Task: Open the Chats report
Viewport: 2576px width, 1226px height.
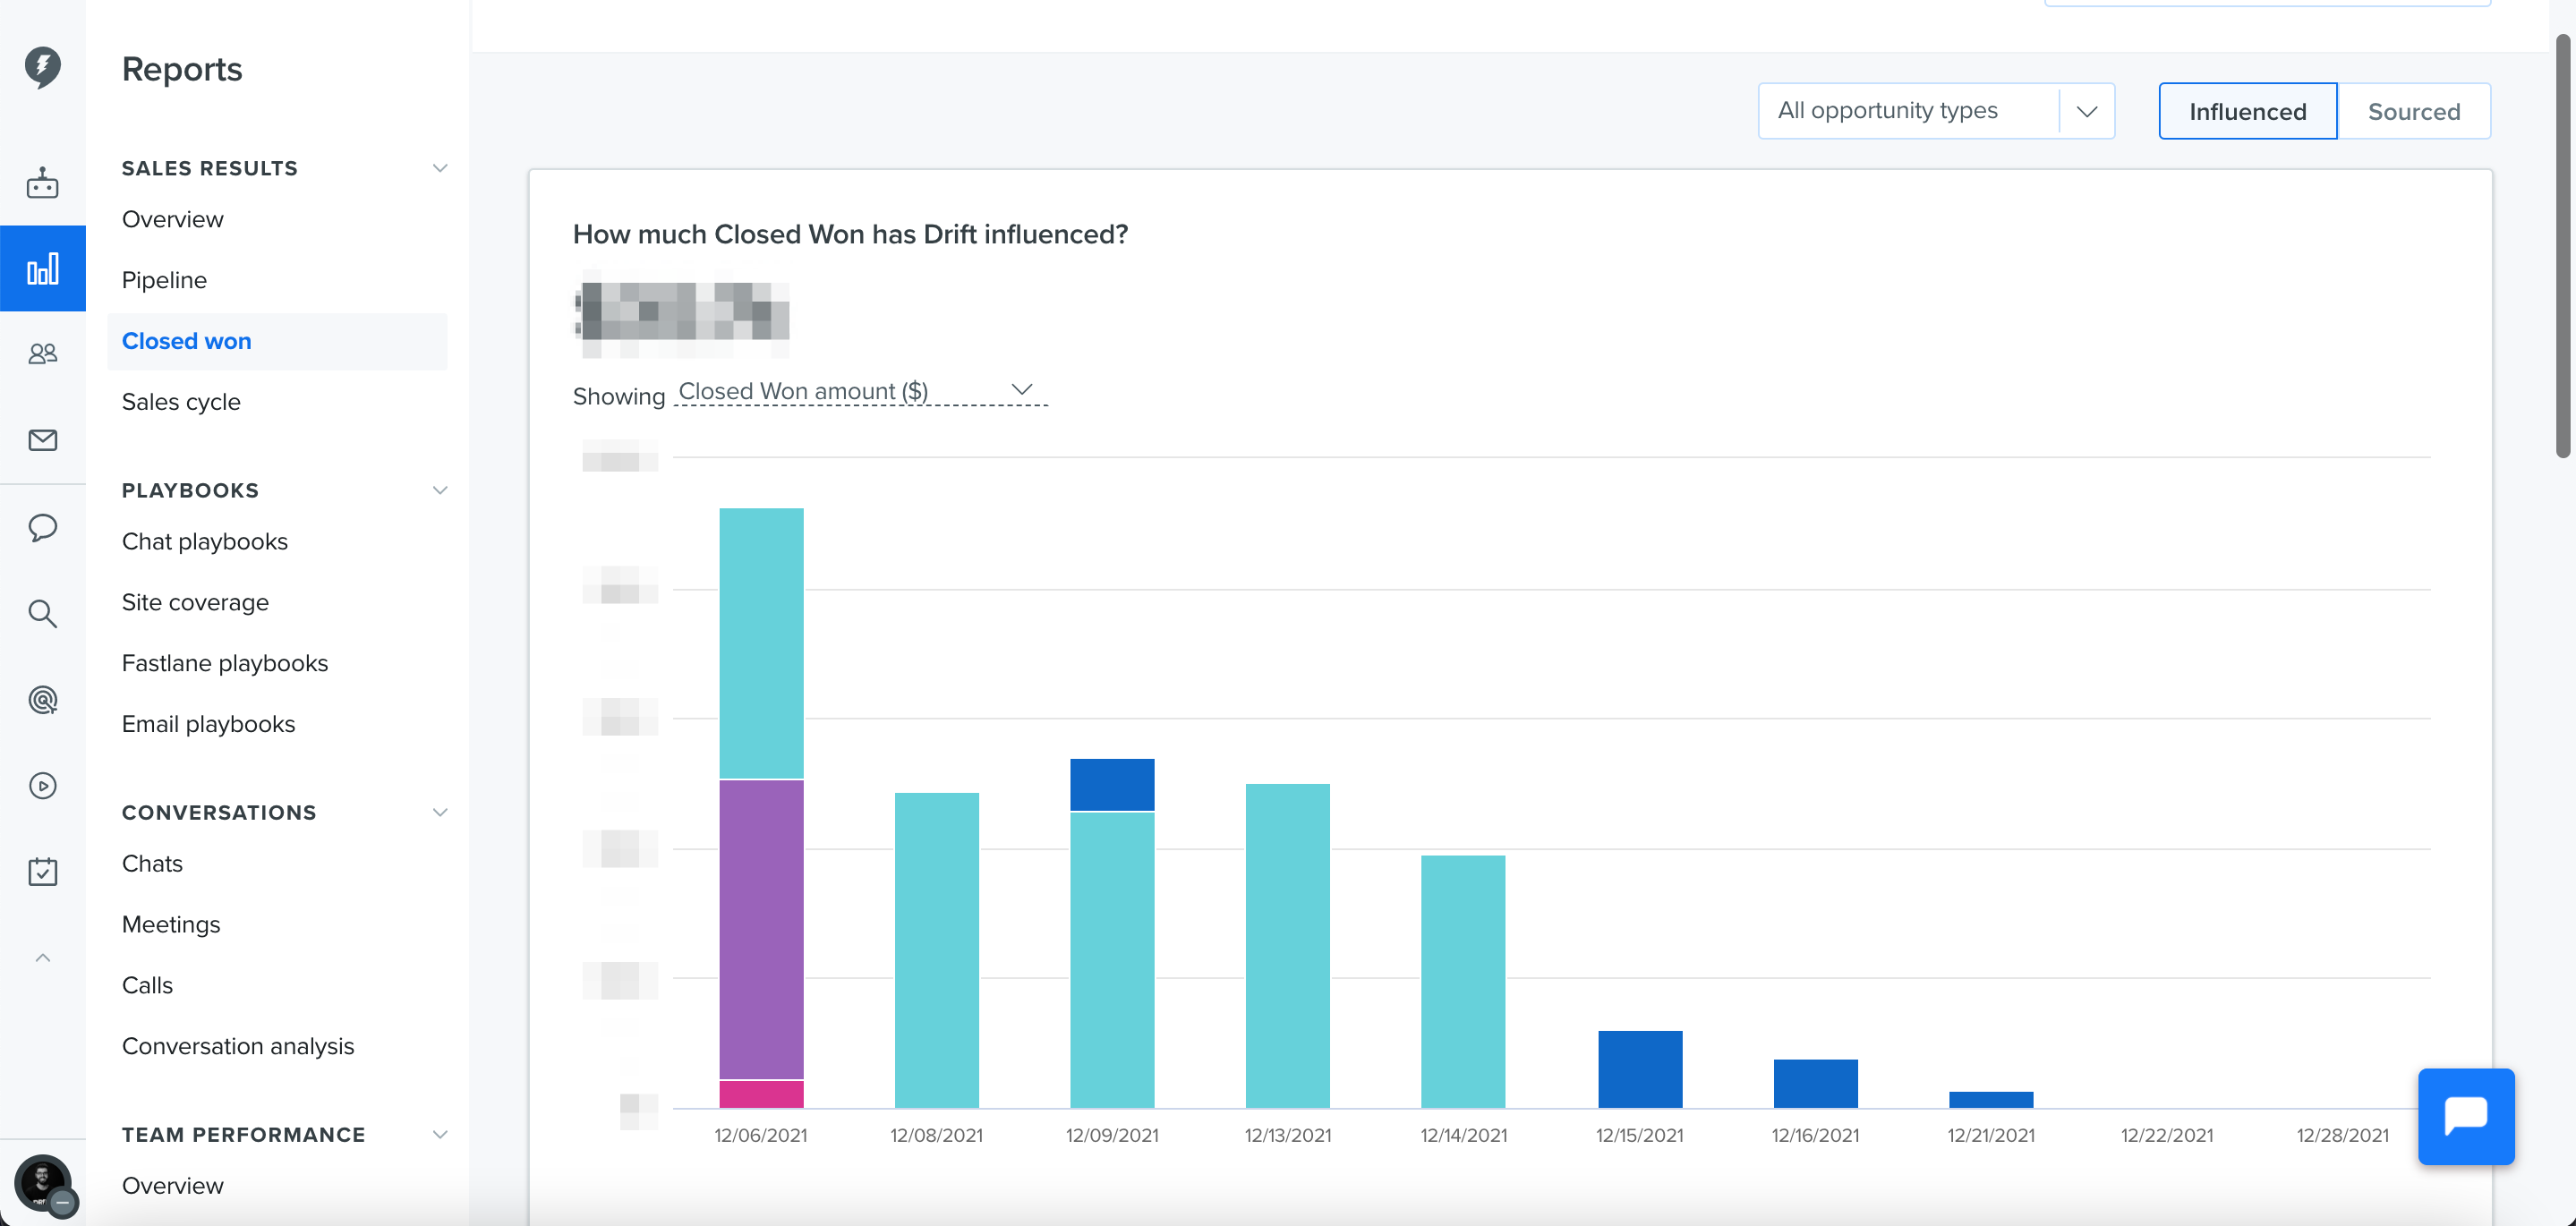Action: click(x=152, y=863)
